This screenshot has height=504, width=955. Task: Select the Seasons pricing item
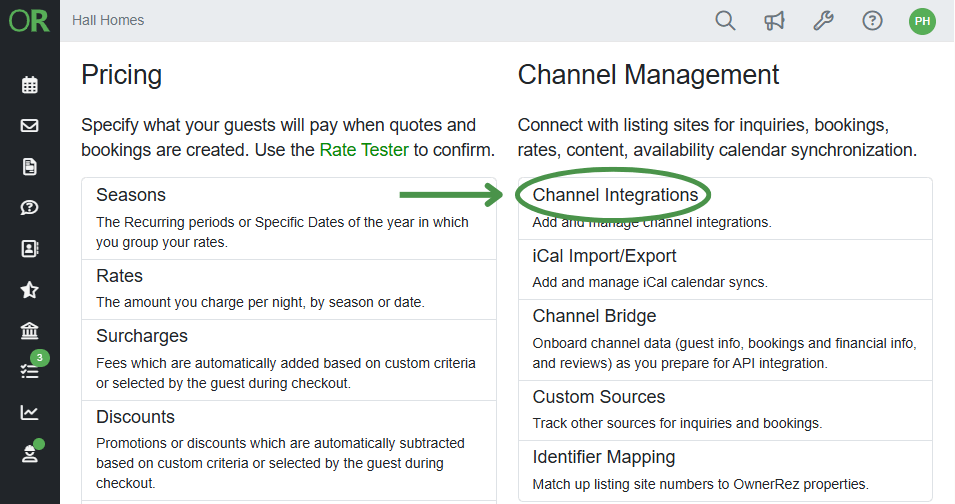point(131,195)
